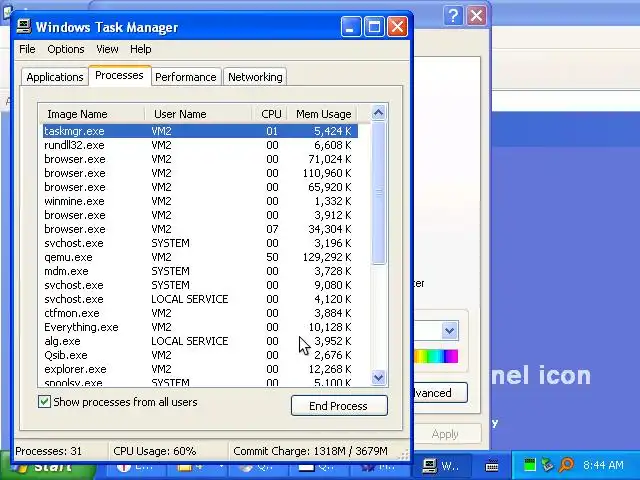
Task: Click the green CPU usage tray icon
Action: (x=529, y=464)
